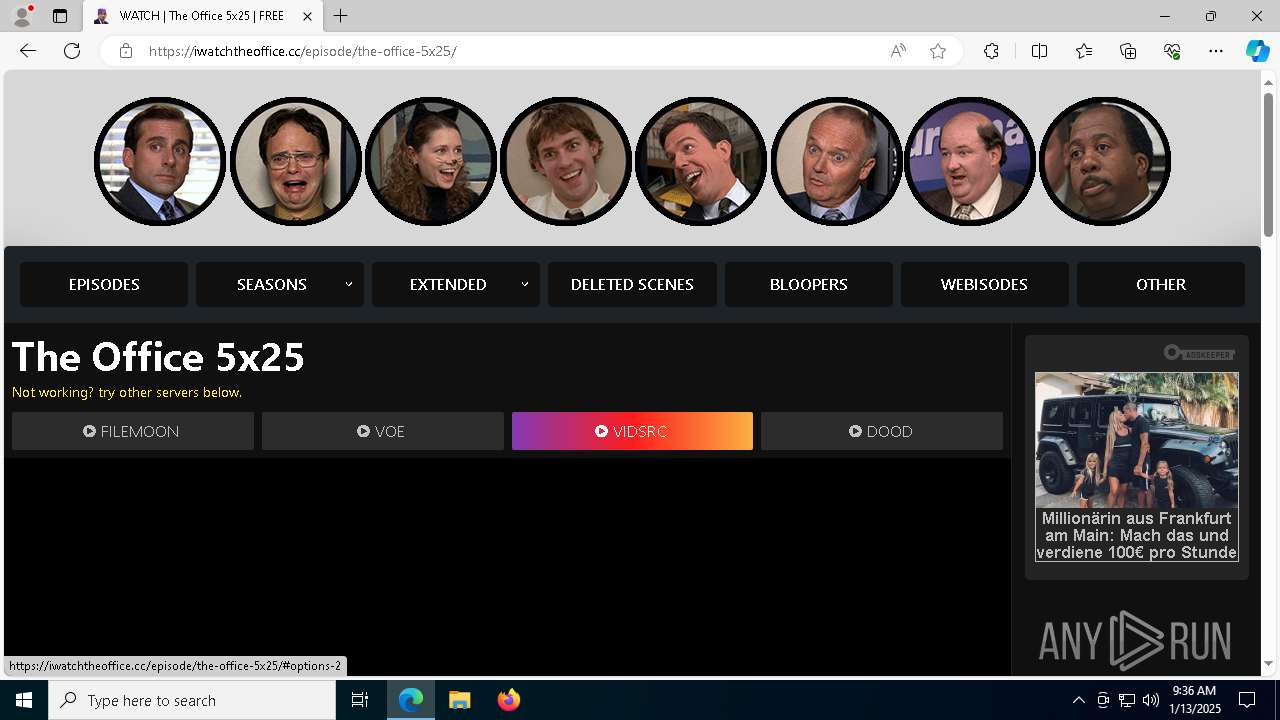Open browser Collections
The width and height of the screenshot is (1280, 720).
pos(1128,51)
